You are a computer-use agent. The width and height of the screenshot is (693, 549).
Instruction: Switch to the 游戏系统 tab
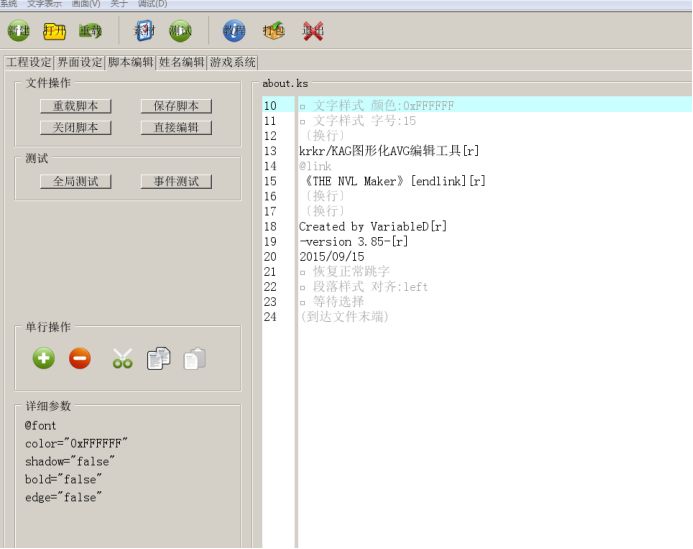point(232,62)
